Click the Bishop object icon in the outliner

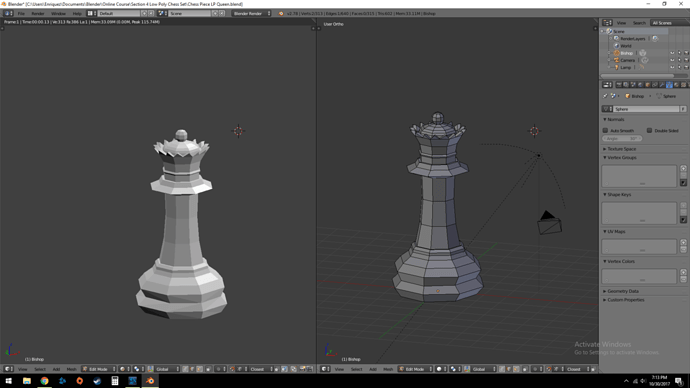[617, 53]
